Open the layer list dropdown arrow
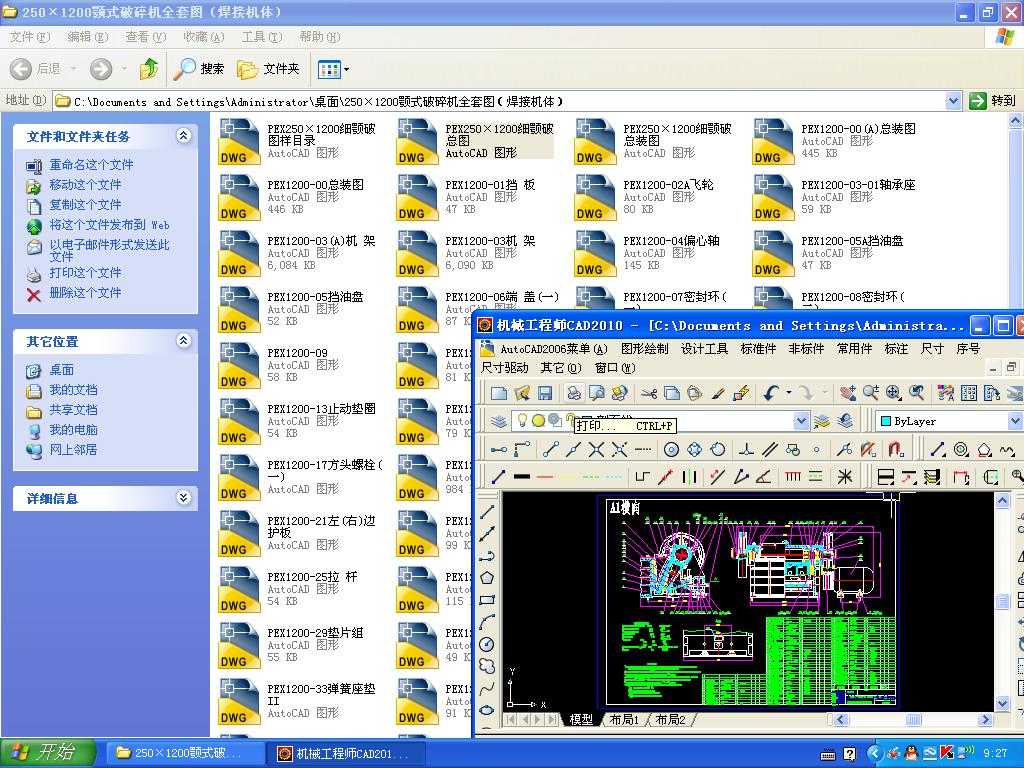This screenshot has height=768, width=1024. tap(802, 421)
